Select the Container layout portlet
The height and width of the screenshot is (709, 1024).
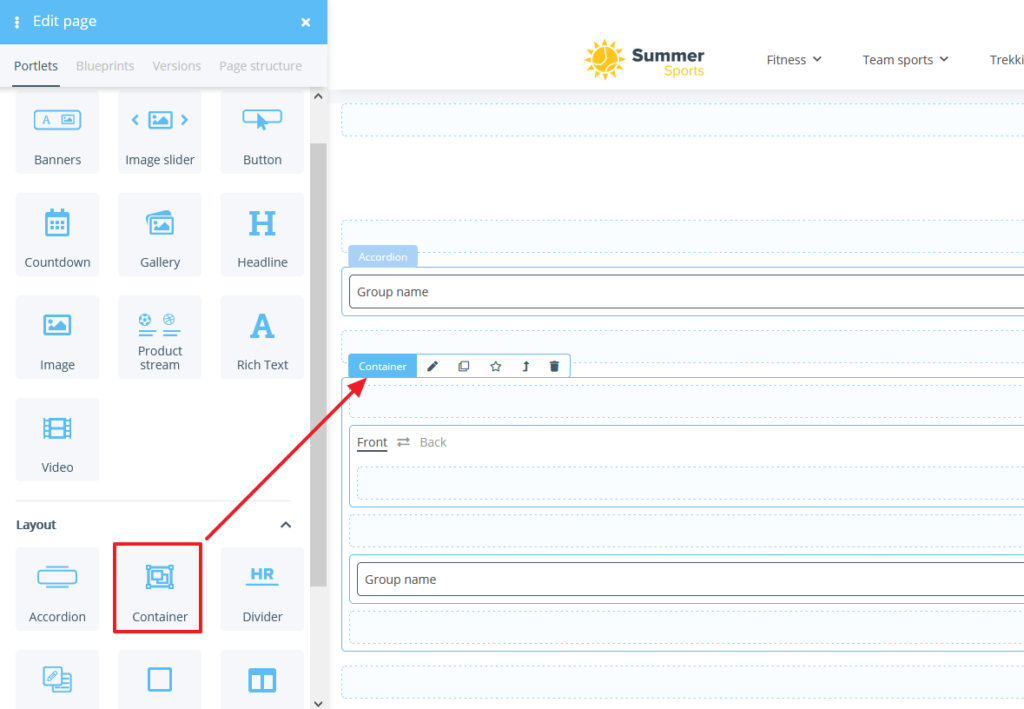[160, 589]
